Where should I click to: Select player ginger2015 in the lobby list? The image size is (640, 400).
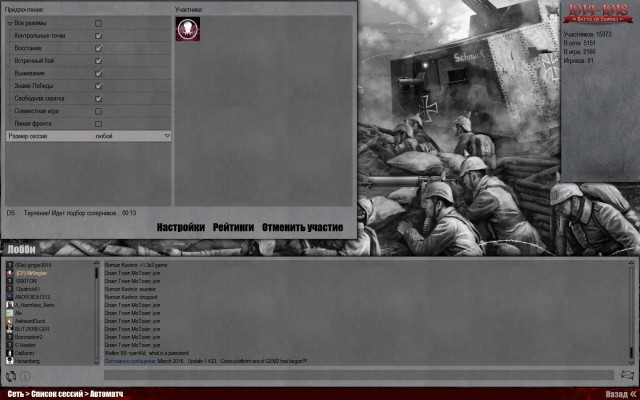33,265
